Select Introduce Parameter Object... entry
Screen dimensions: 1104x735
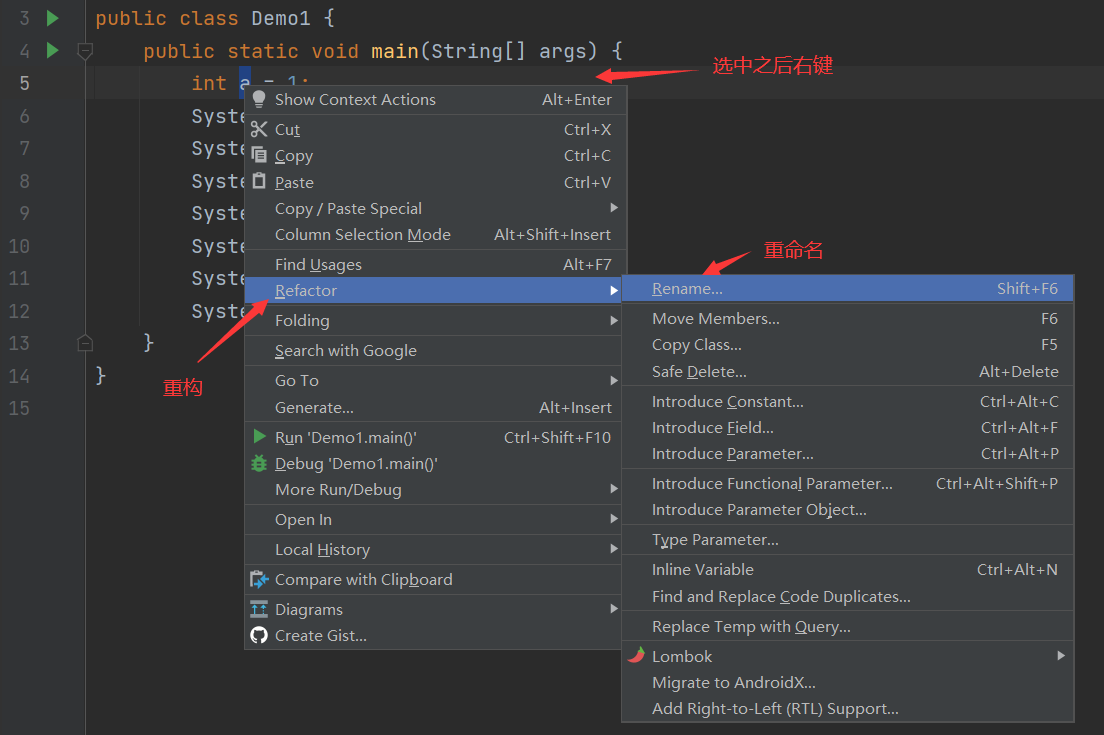[848, 510]
